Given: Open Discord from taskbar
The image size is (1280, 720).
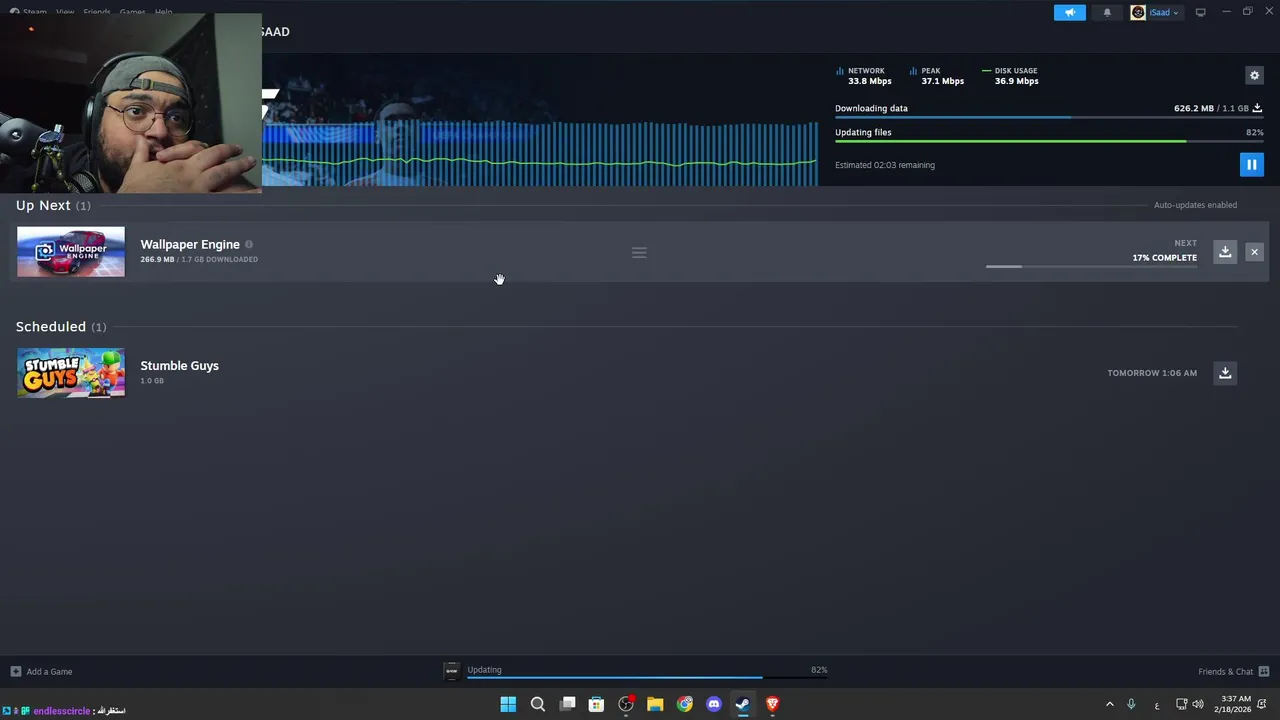Looking at the screenshot, I should [x=714, y=704].
